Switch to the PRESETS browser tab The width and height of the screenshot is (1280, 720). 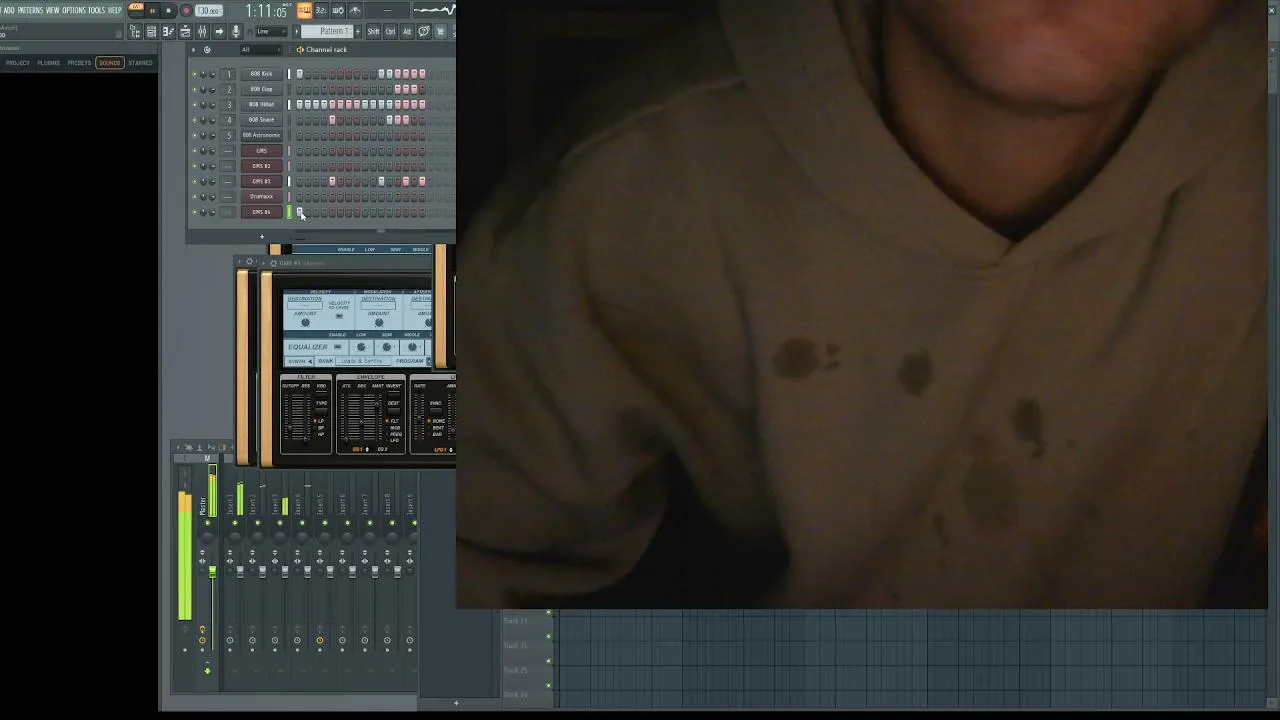click(79, 63)
